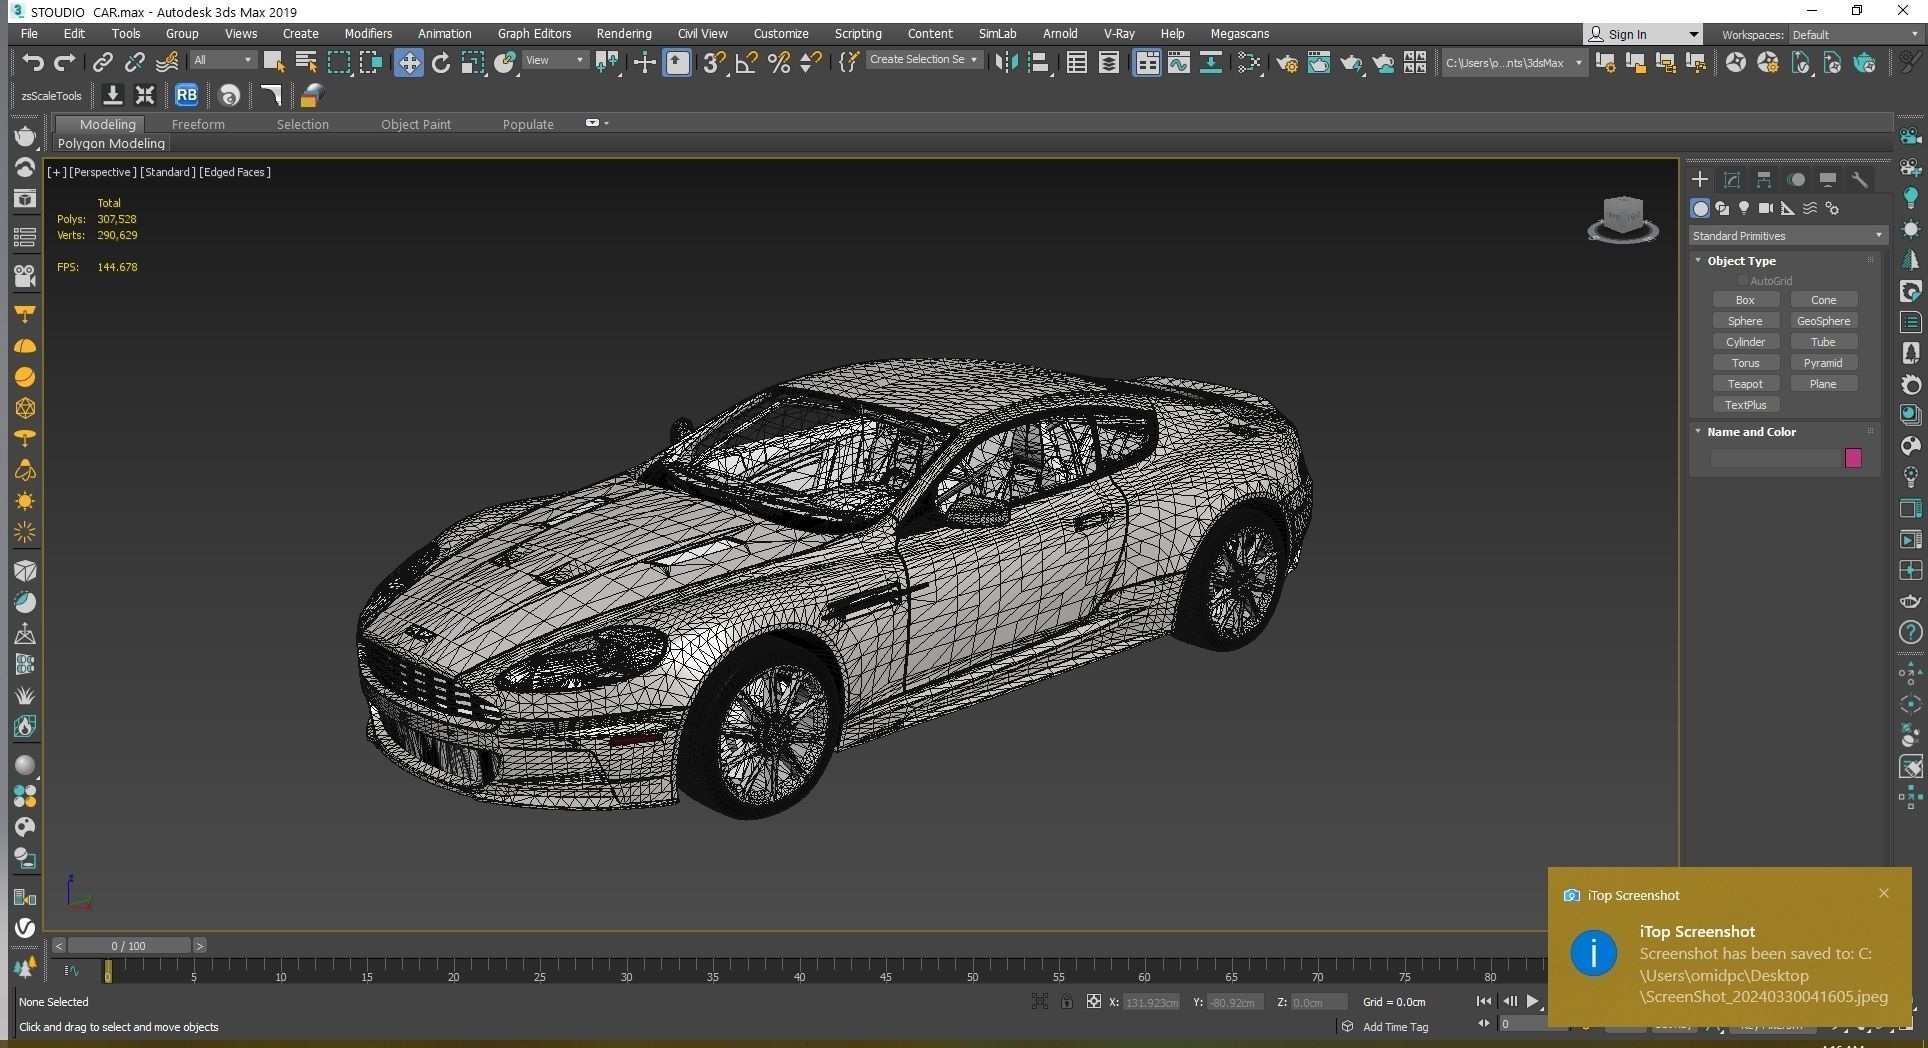Screen dimensions: 1928x1048
Task: Toggle the Selection Lock padlock
Action: click(x=1067, y=1002)
